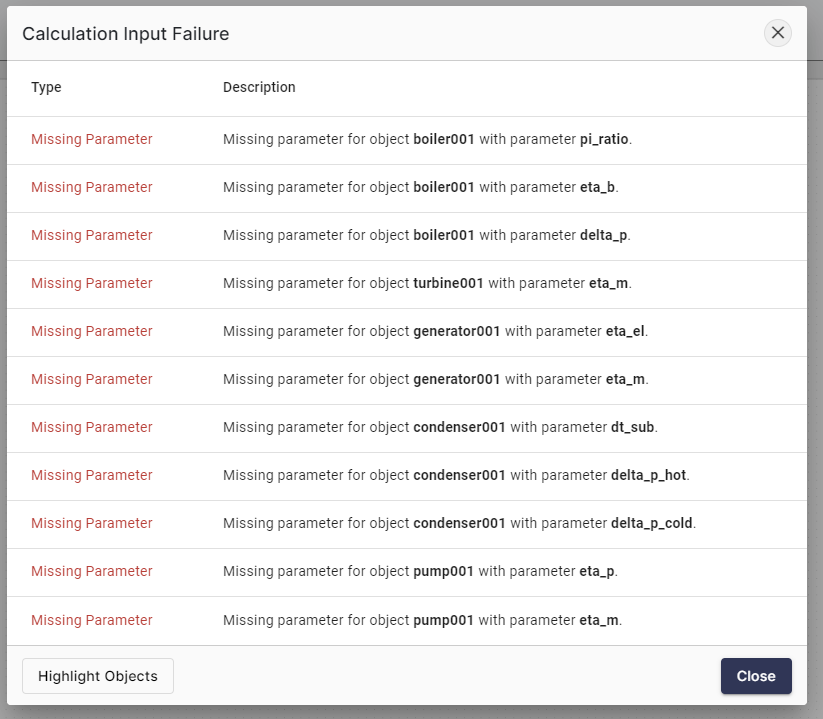Click Missing Parameter for condenser001 delta_p_hot
Screen dimensions: 823x719
[x=92, y=475]
